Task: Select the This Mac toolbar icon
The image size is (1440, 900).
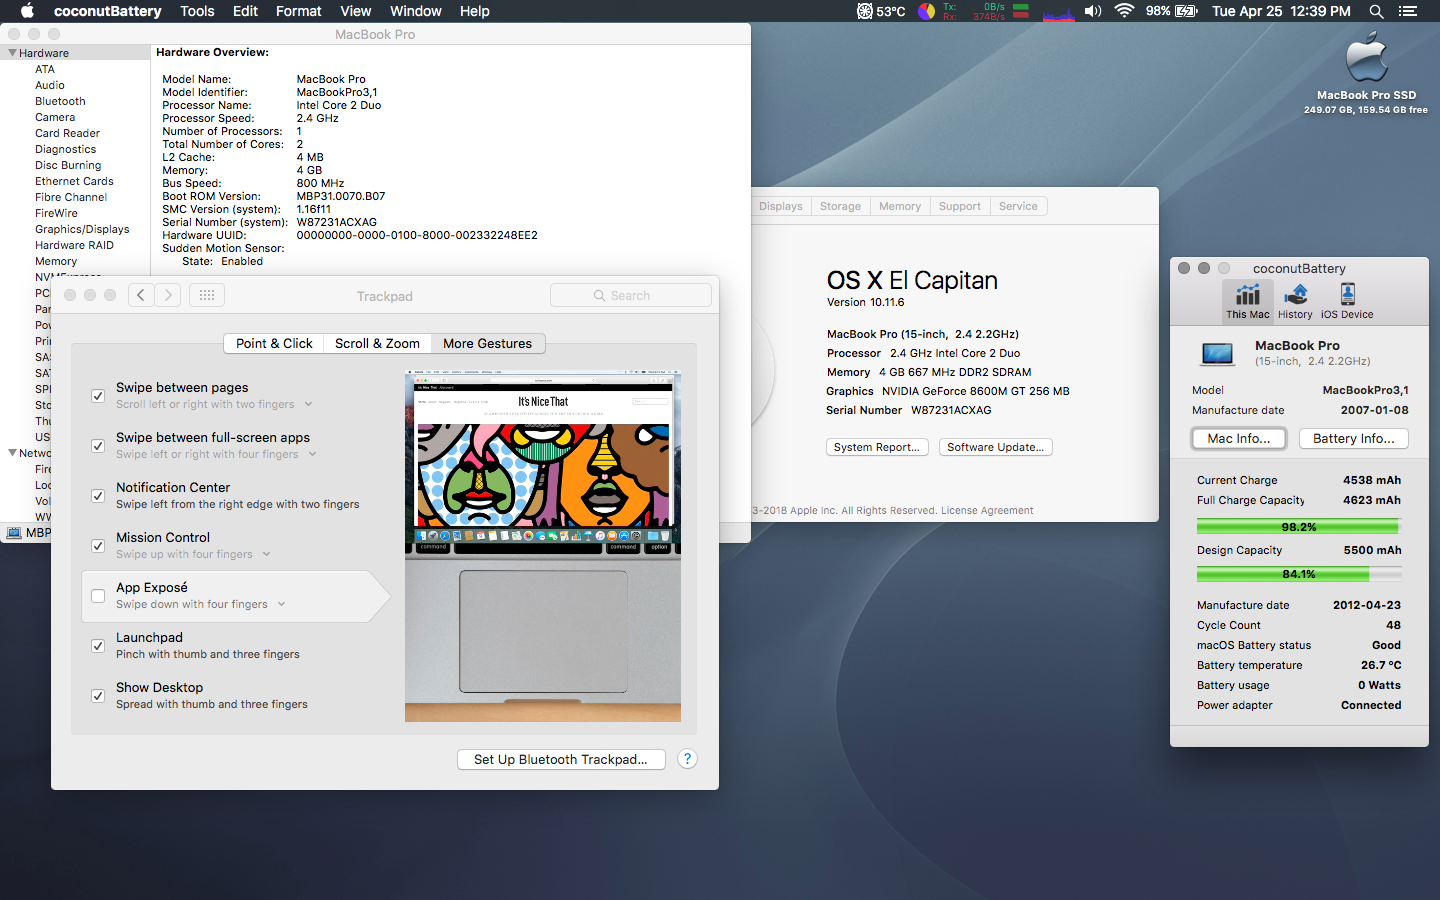Action: coord(1247,300)
